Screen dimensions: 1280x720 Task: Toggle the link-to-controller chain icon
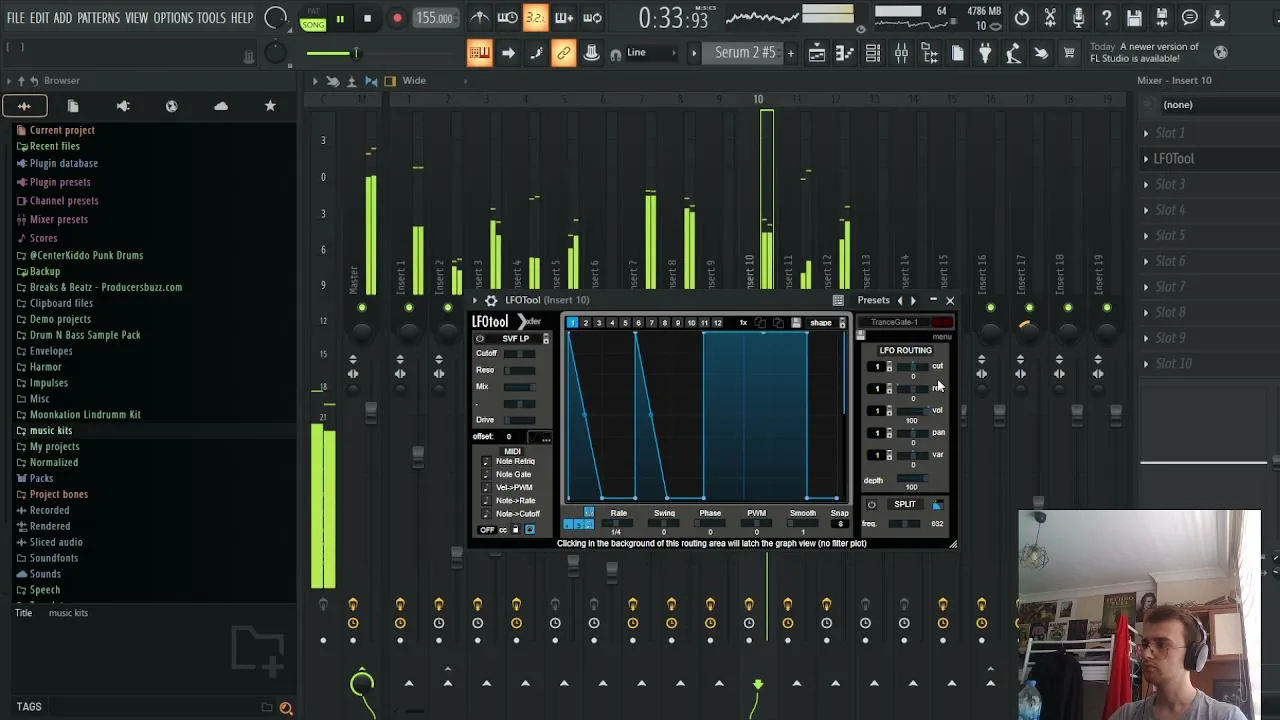click(x=564, y=53)
